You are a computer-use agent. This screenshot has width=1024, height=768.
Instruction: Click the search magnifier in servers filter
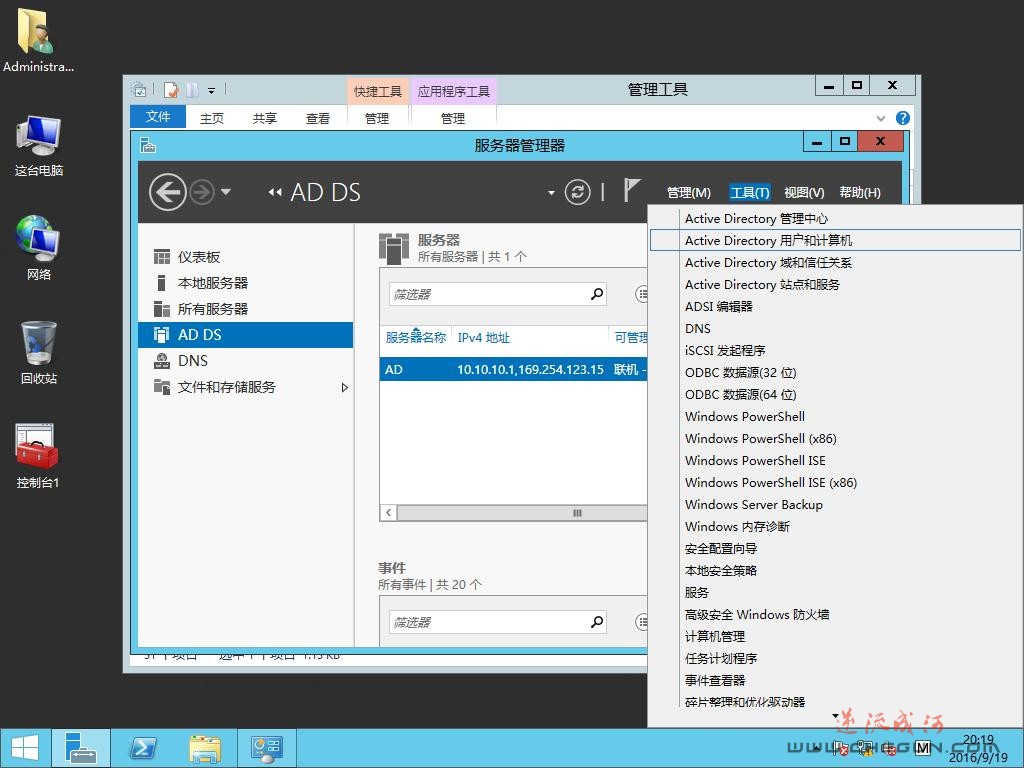pyautogui.click(x=596, y=294)
